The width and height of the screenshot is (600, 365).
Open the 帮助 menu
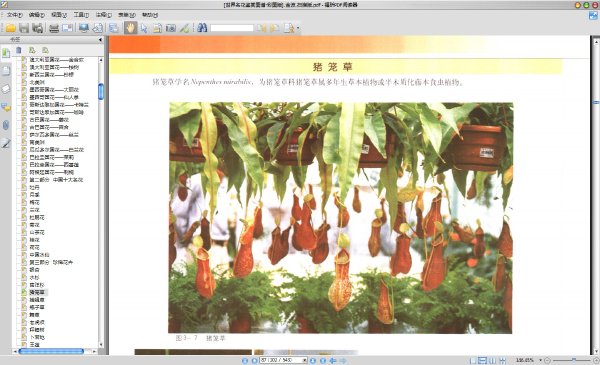pyautogui.click(x=150, y=15)
